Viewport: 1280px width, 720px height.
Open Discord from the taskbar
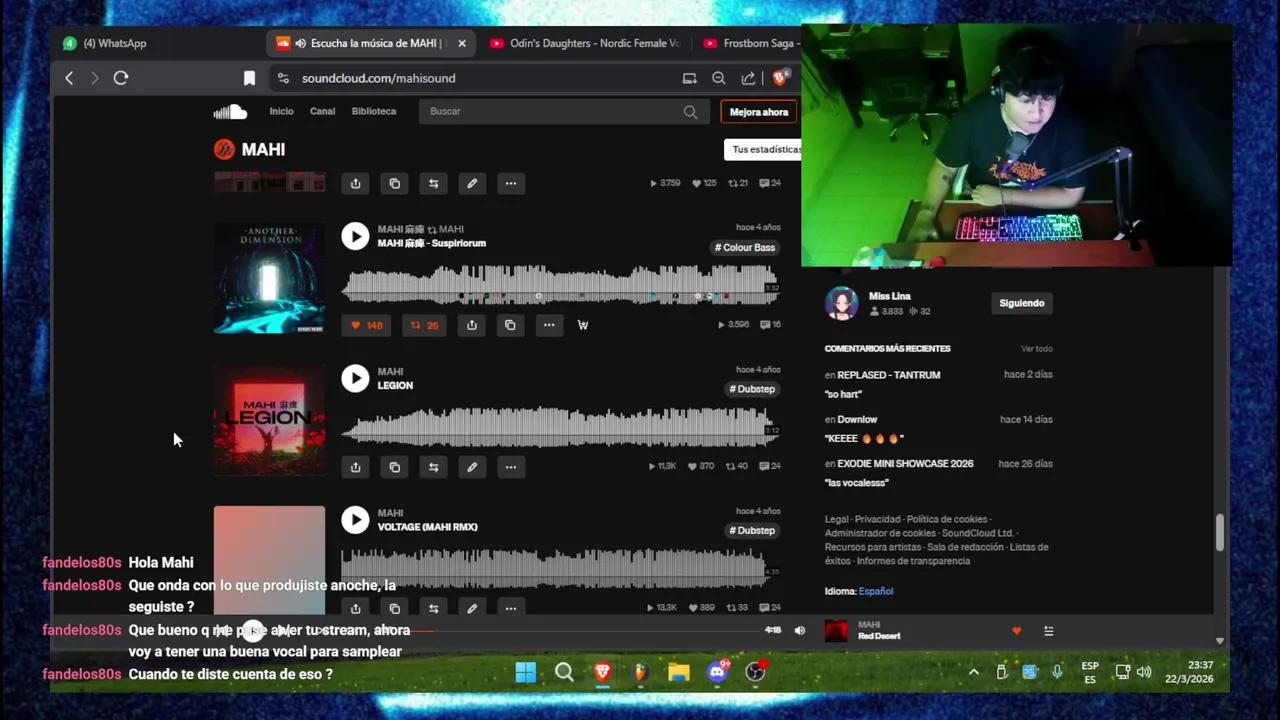pos(717,672)
